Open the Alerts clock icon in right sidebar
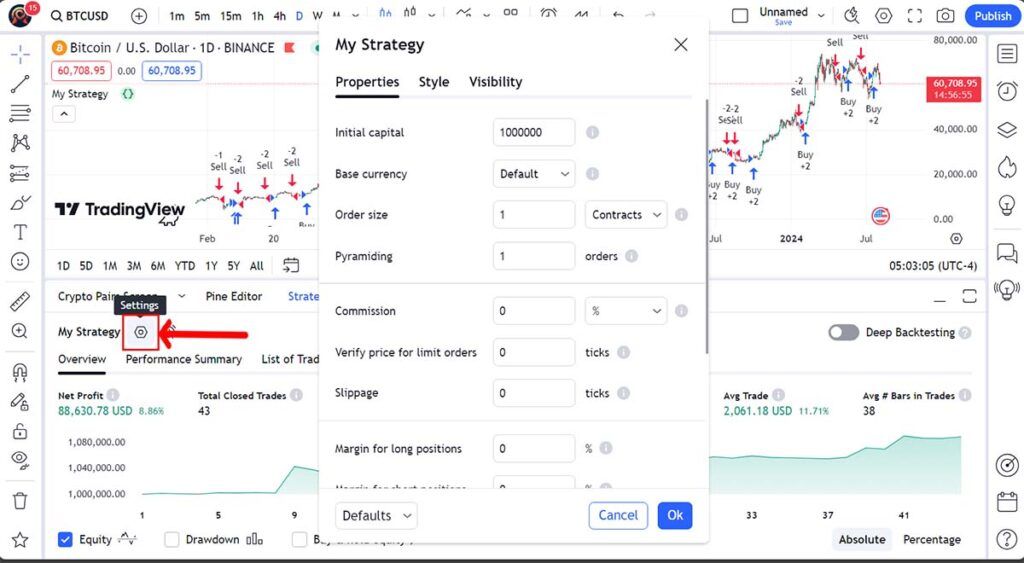This screenshot has width=1024, height=563. [x=1006, y=465]
